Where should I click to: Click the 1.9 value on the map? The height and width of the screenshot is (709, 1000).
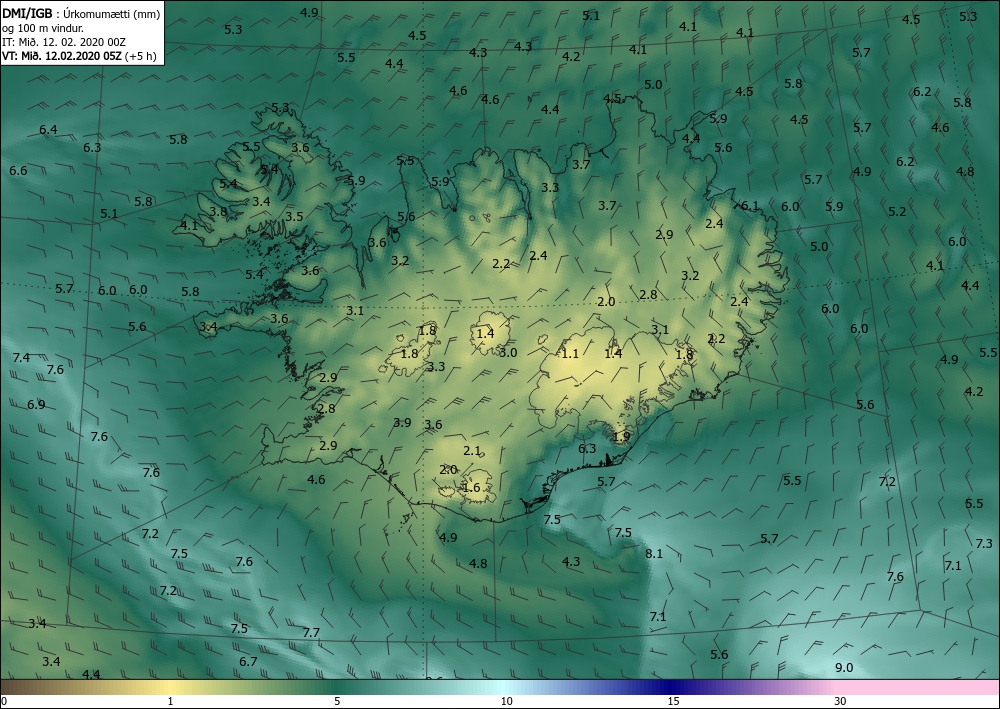tap(621, 437)
